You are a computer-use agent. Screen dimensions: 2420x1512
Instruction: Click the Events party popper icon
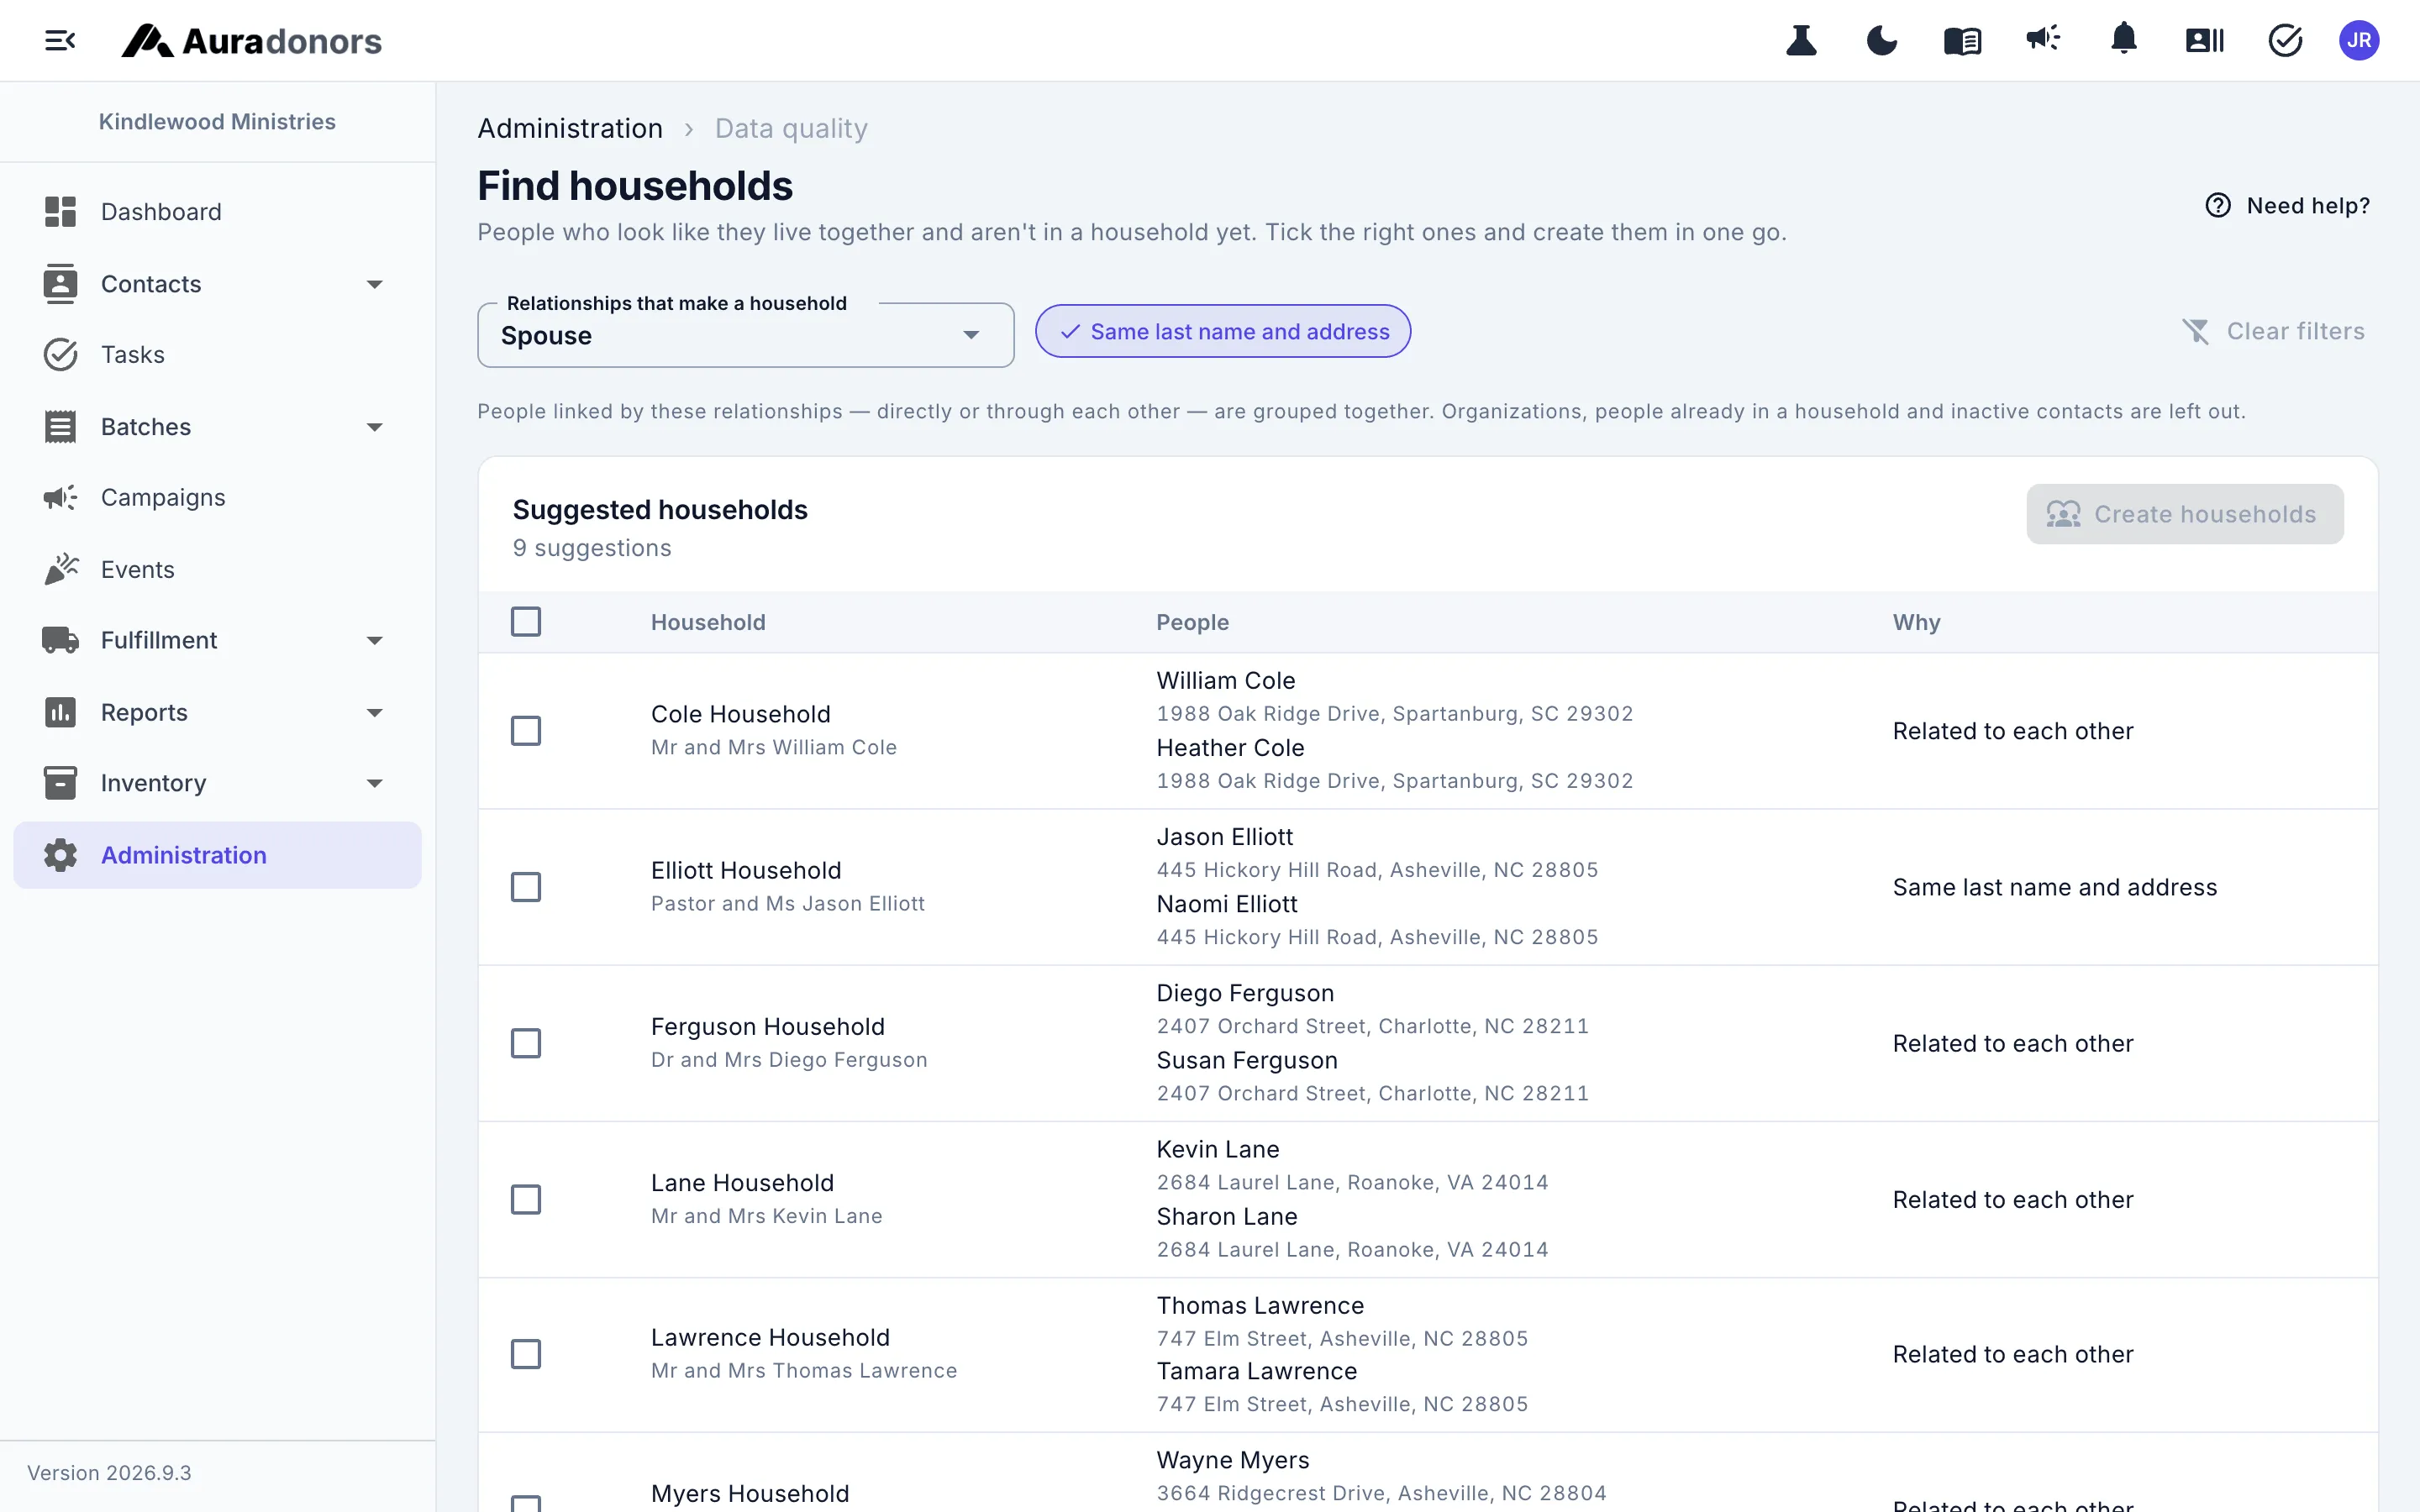tap(61, 569)
